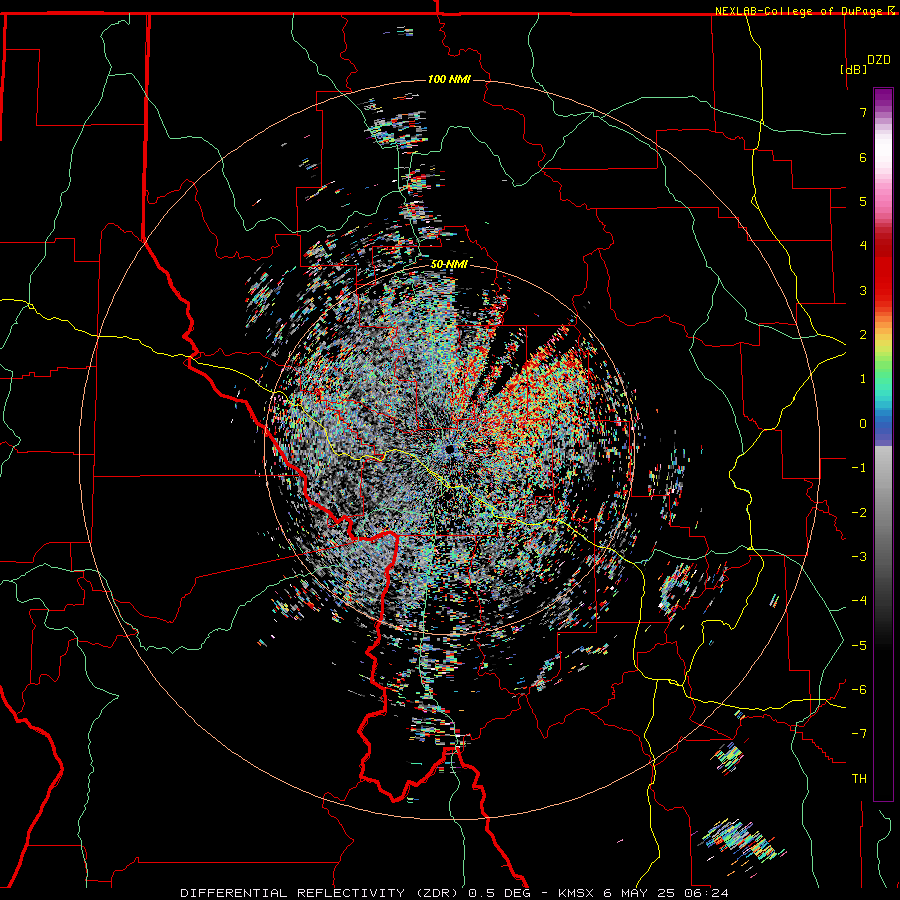Click the -2 dB scale label
The image size is (900, 900).
(x=859, y=513)
